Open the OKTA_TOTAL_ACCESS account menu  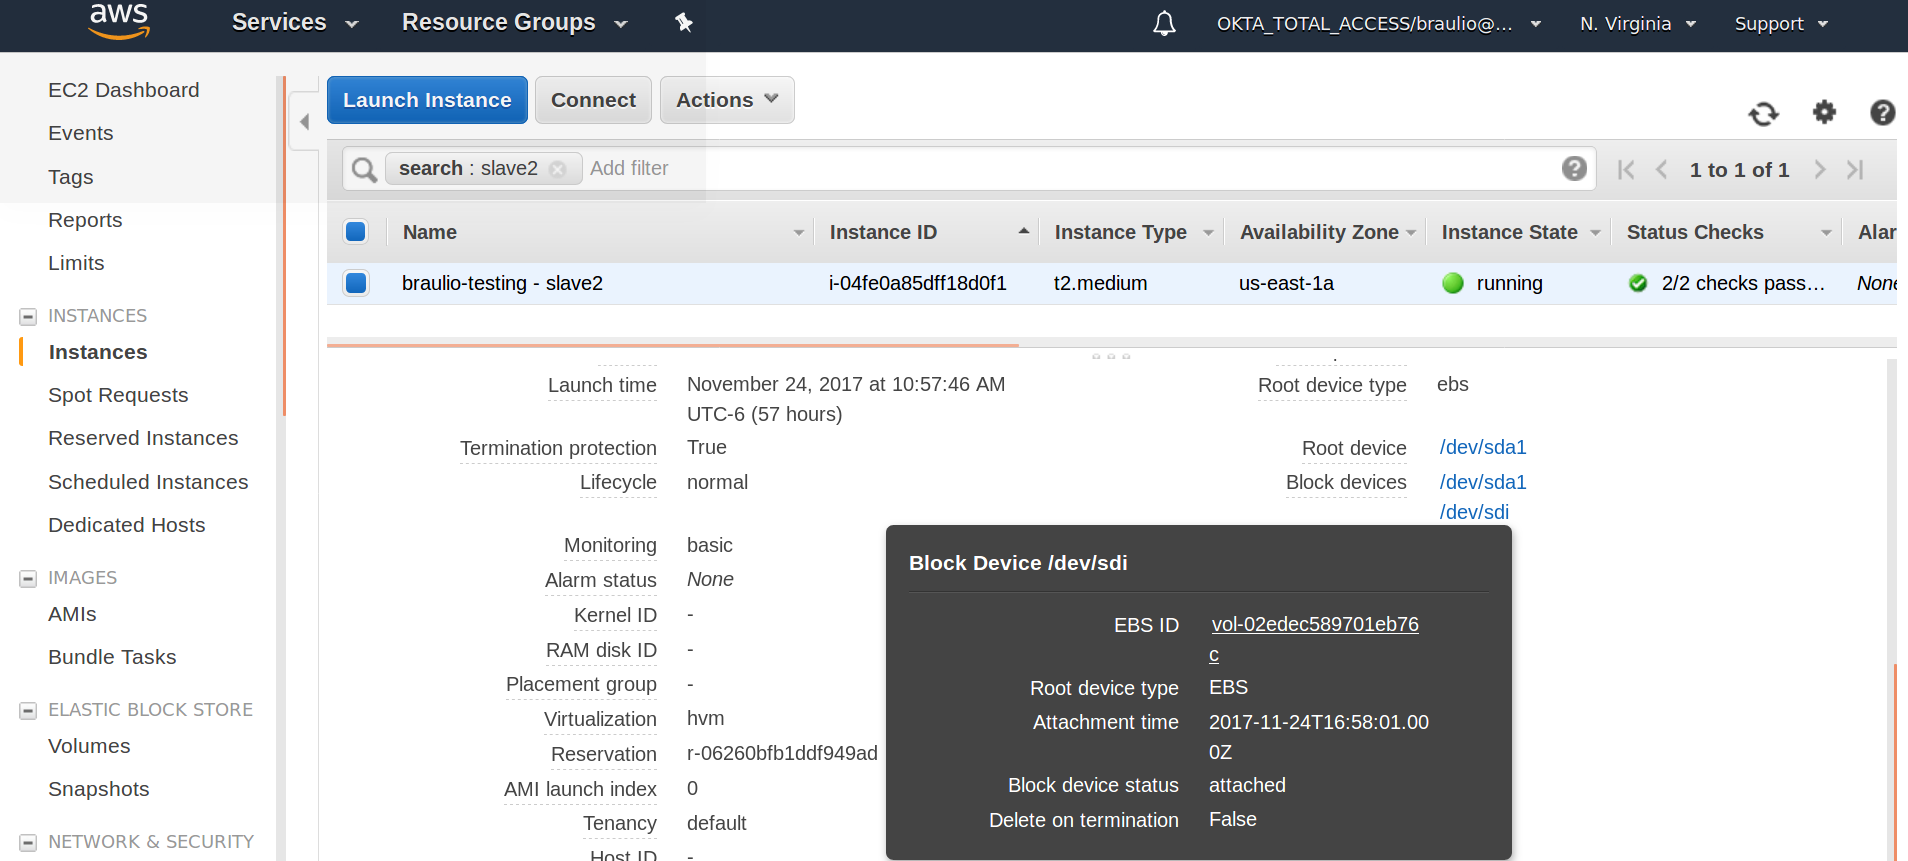pyautogui.click(x=1379, y=24)
